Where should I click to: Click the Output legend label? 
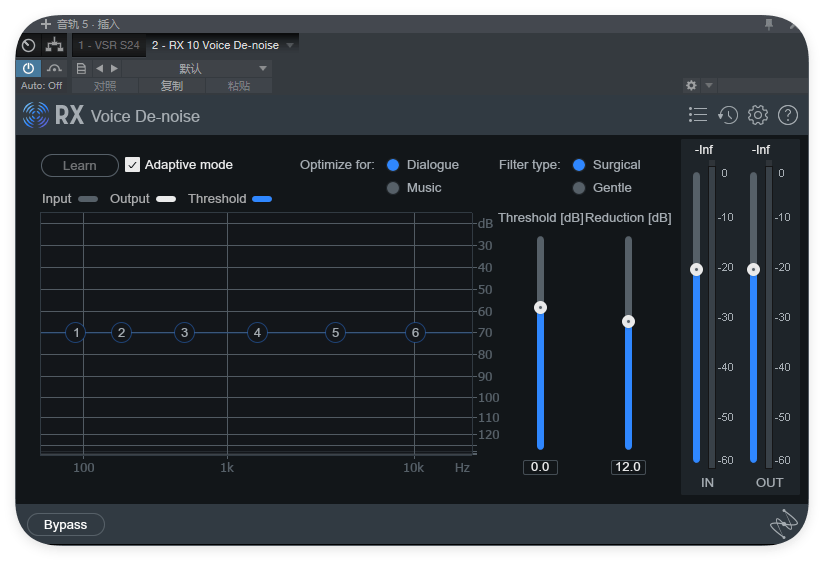click(129, 199)
